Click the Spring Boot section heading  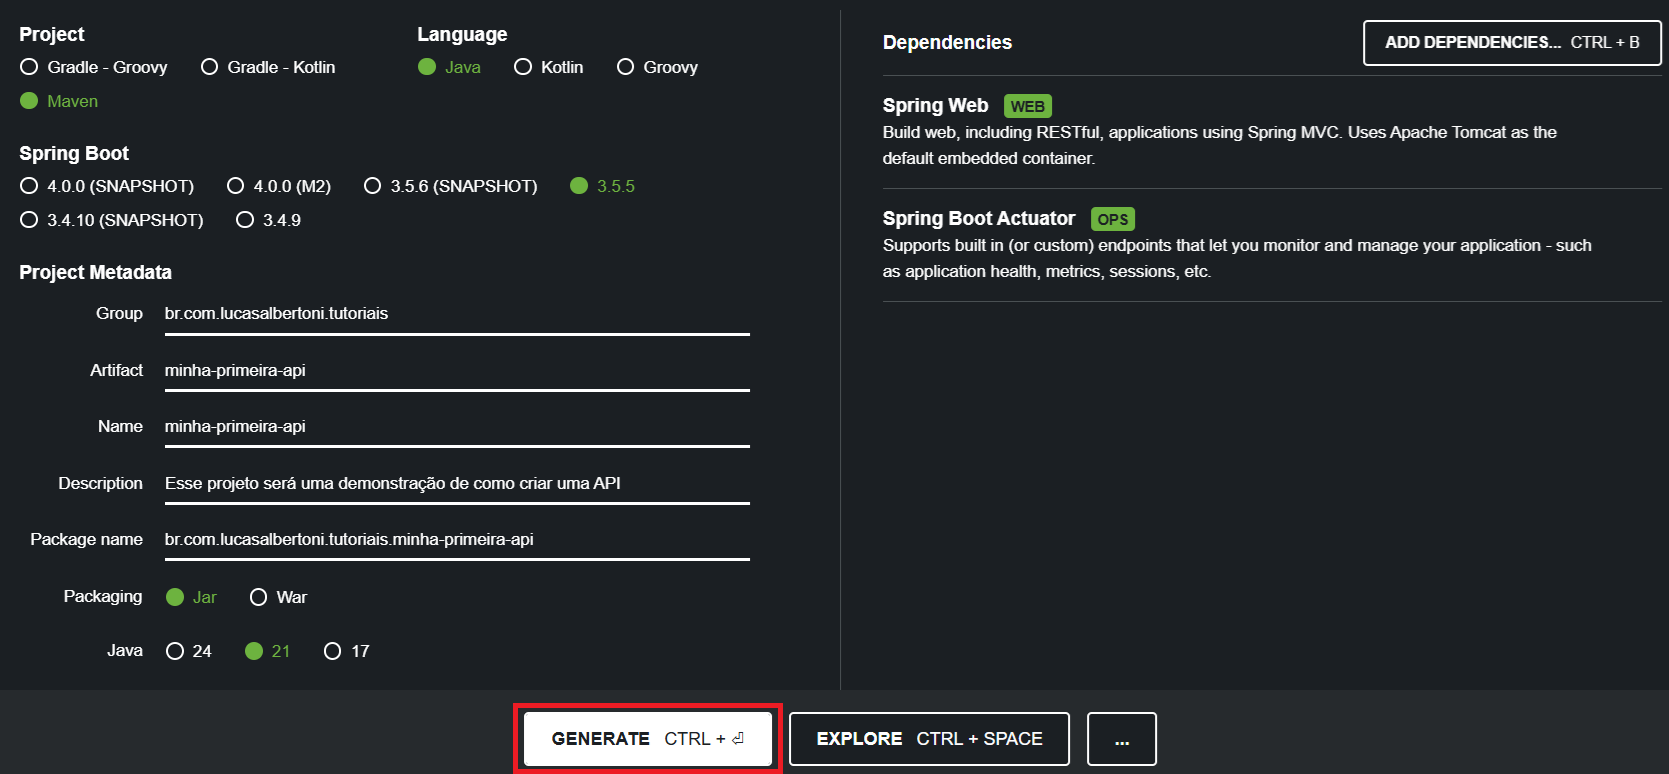pos(74,153)
